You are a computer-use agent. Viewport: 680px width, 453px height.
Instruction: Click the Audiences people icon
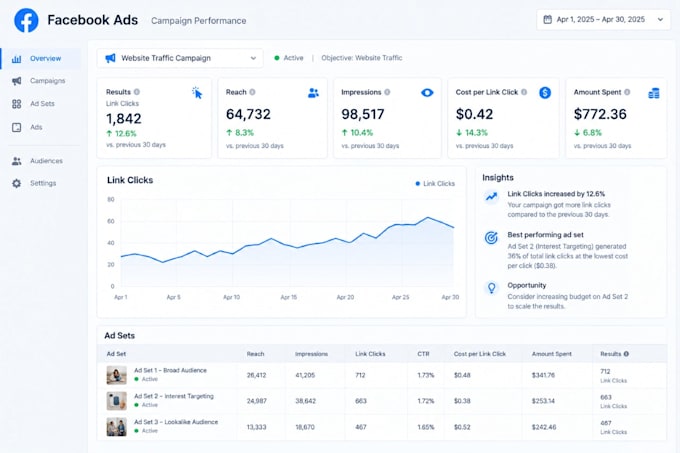click(16, 161)
